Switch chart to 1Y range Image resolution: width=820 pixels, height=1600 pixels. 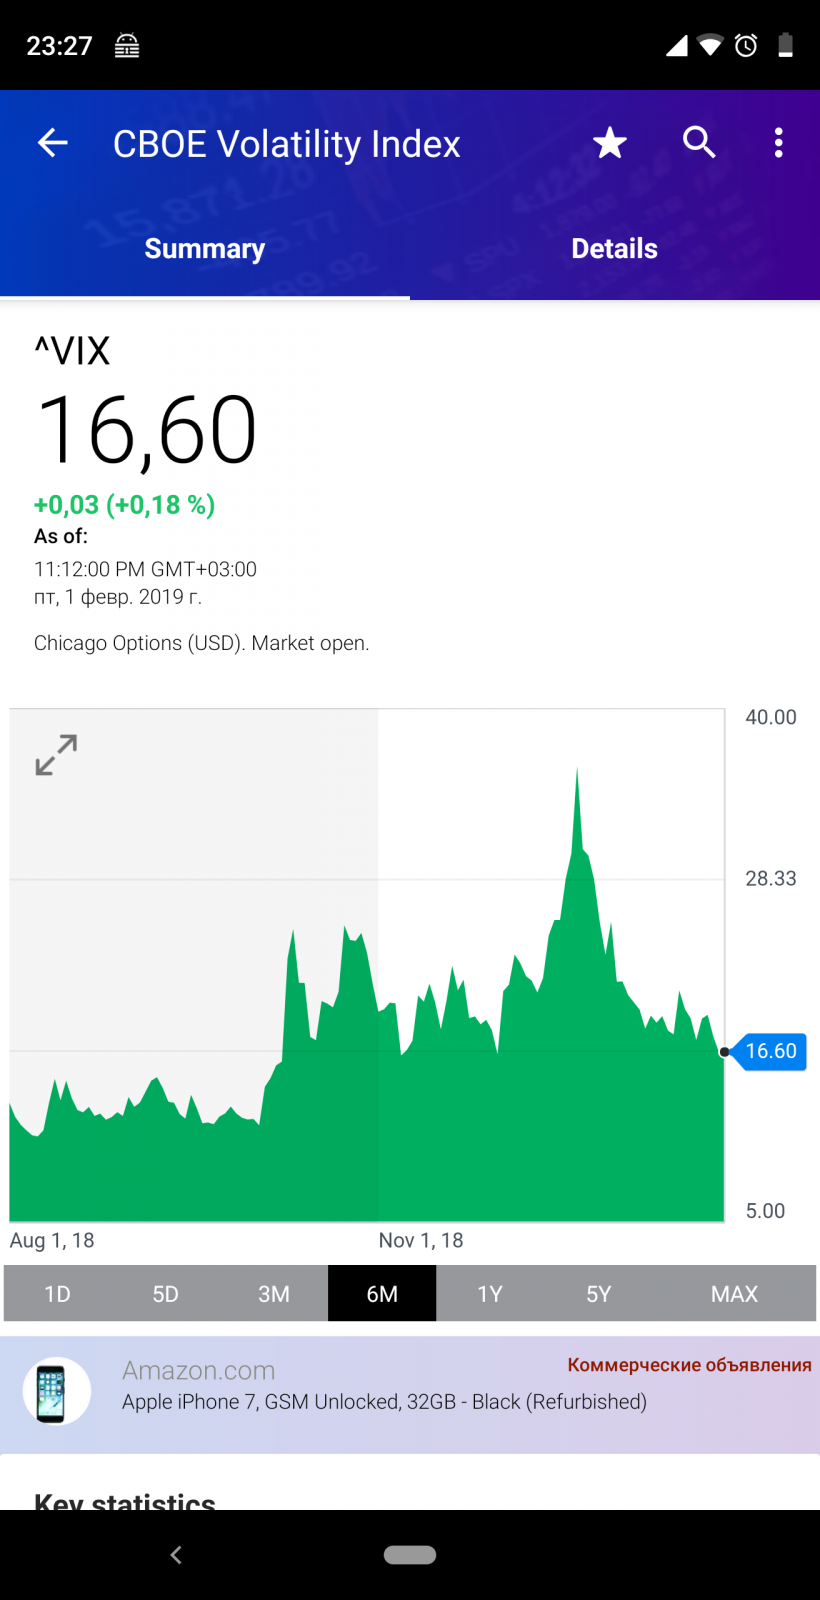[490, 1294]
